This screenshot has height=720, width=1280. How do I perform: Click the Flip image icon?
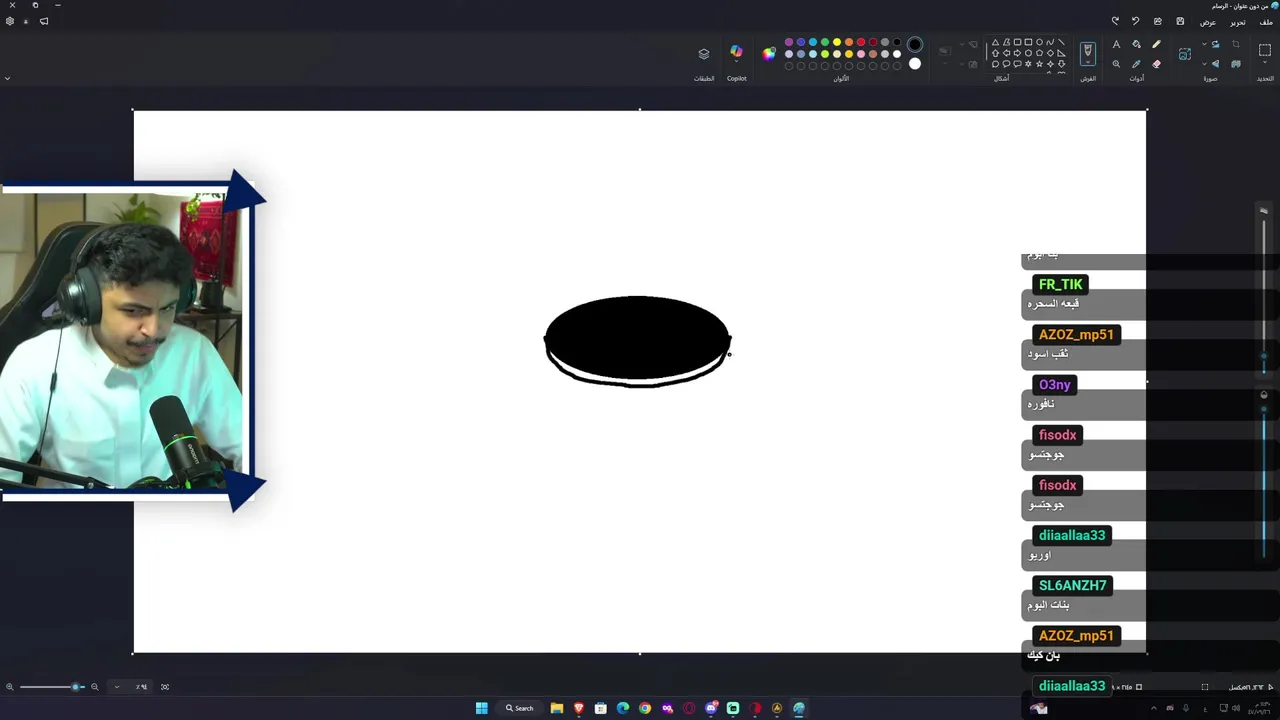point(1215,64)
